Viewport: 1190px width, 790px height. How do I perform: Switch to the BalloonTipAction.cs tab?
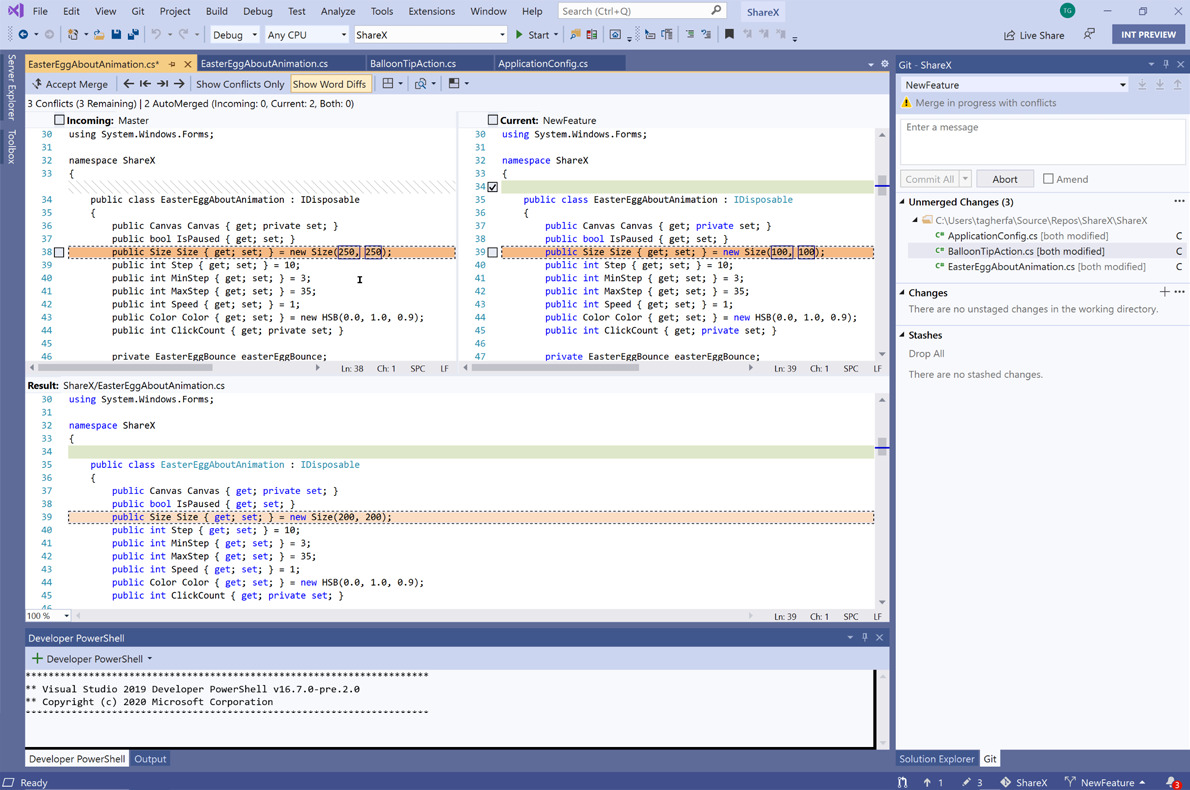click(x=413, y=64)
